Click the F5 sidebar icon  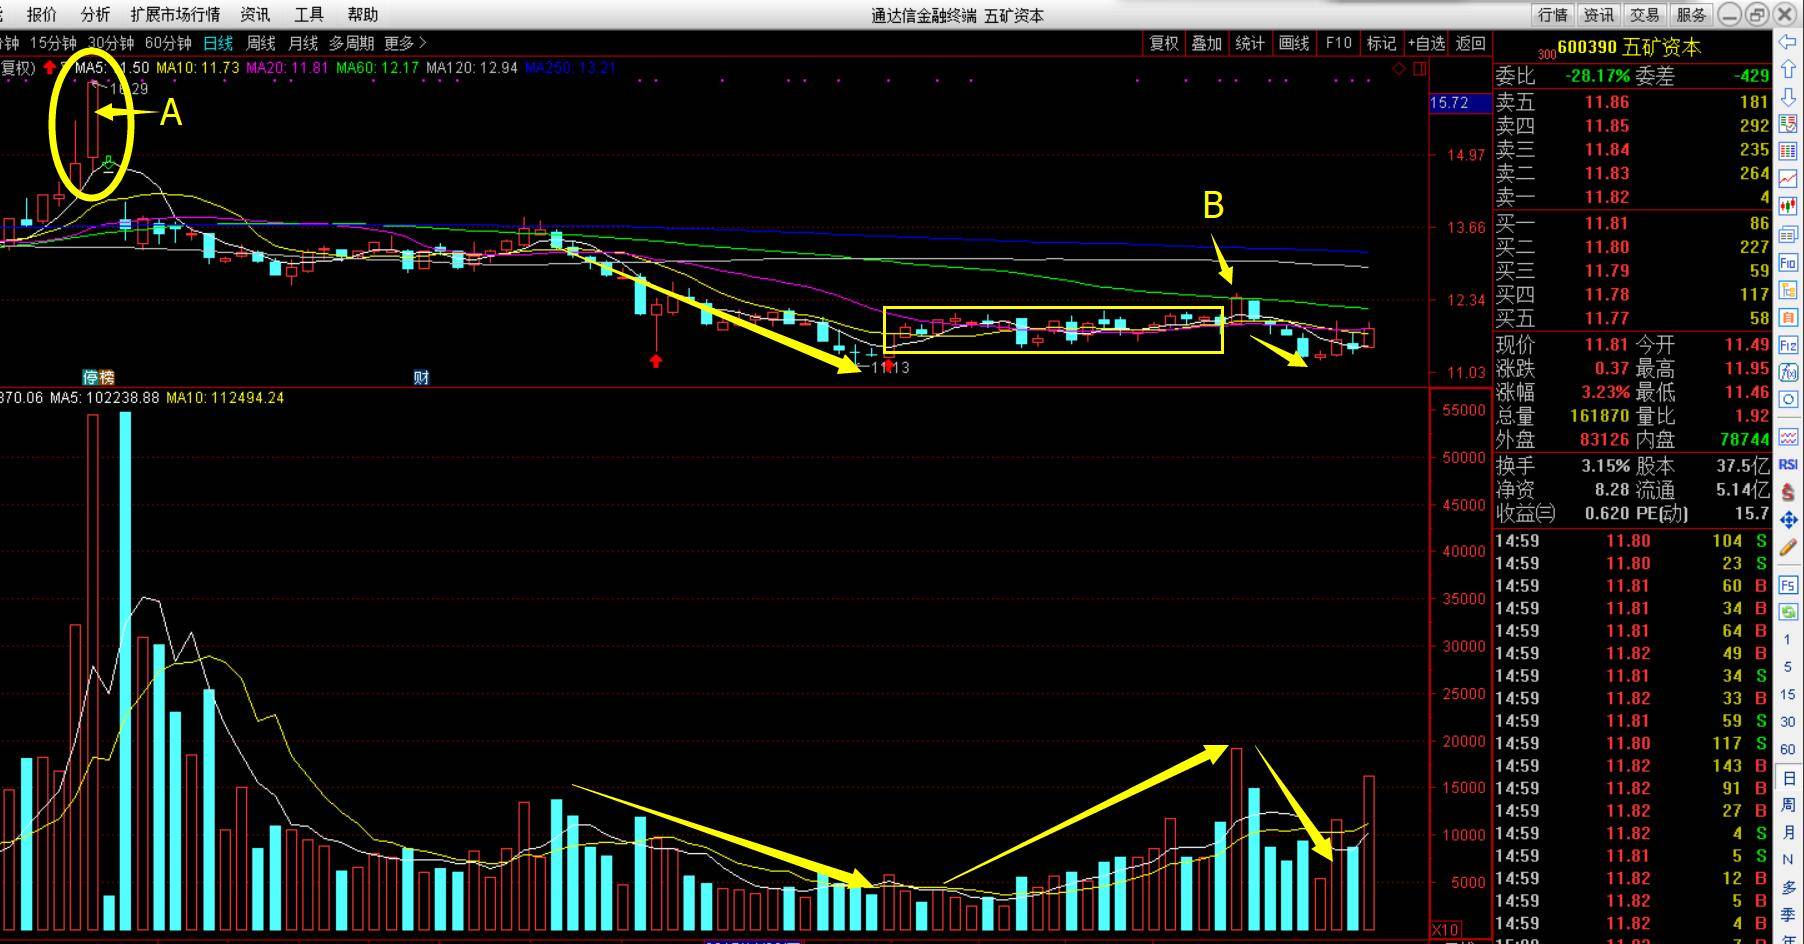tap(1787, 586)
